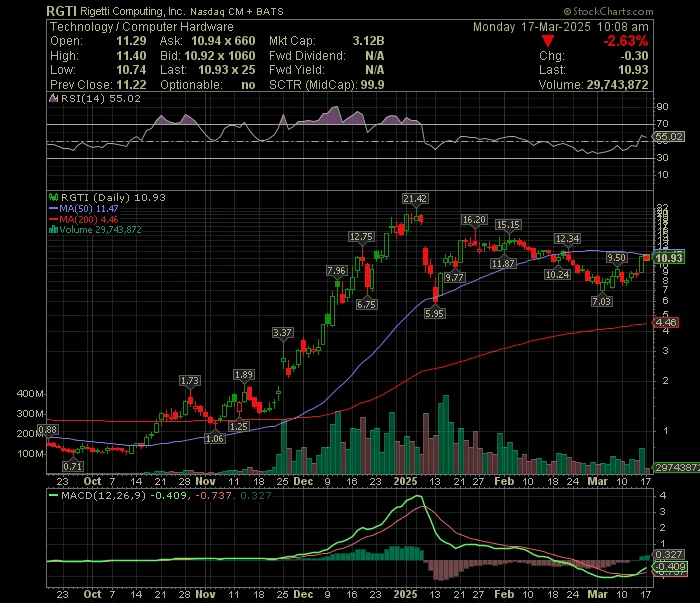Viewport: 700px width, 603px height.
Task: Click the SCTR (MidCap) 99.9 value
Action: (x=372, y=85)
